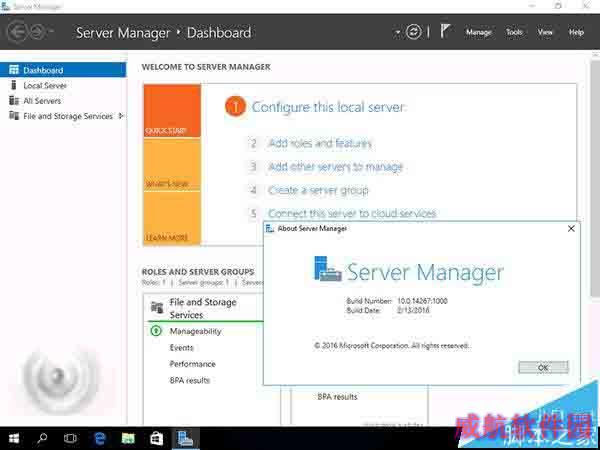600x450 pixels.
Task: Click the All Servers sidebar icon
Action: point(14,100)
